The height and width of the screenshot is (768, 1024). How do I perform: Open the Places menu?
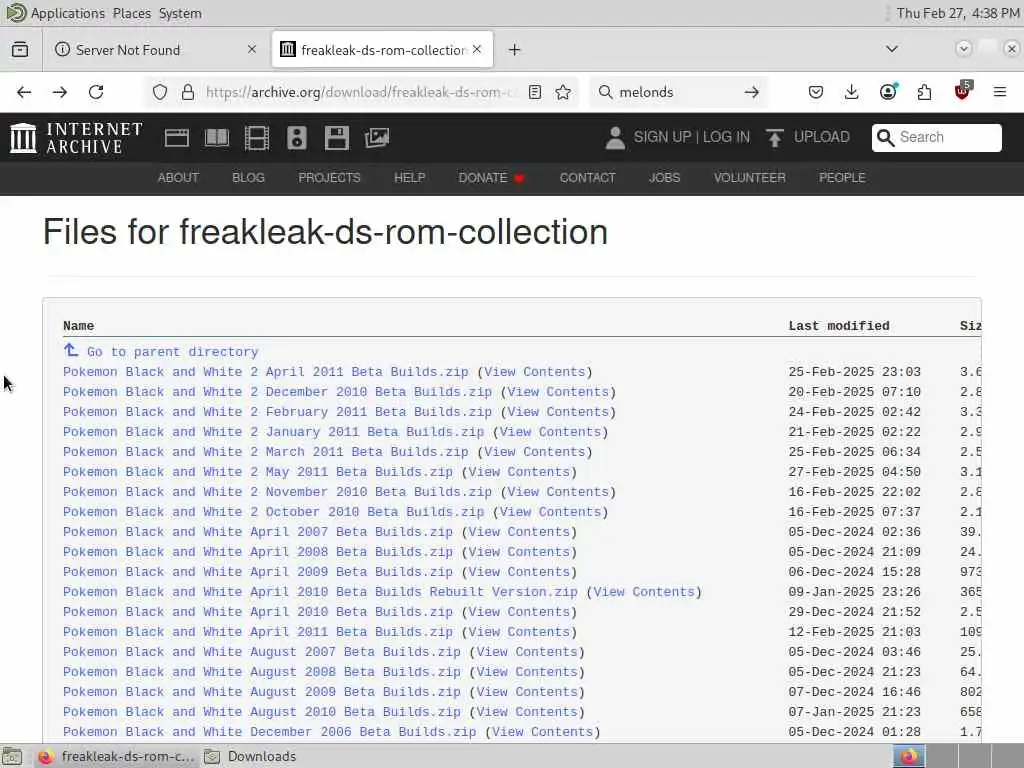(x=131, y=13)
